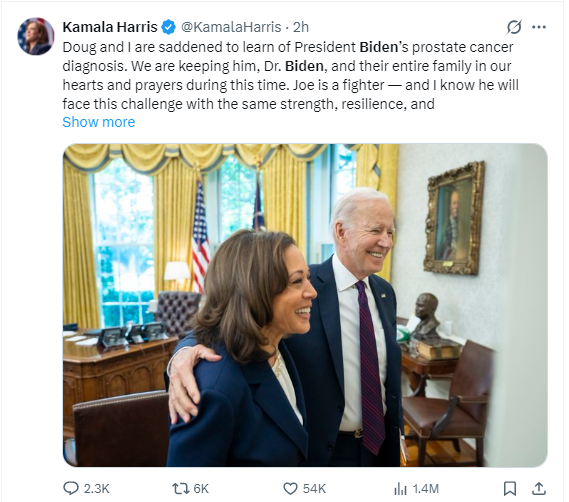
Task: Click the blue verified badge
Action: (168, 27)
